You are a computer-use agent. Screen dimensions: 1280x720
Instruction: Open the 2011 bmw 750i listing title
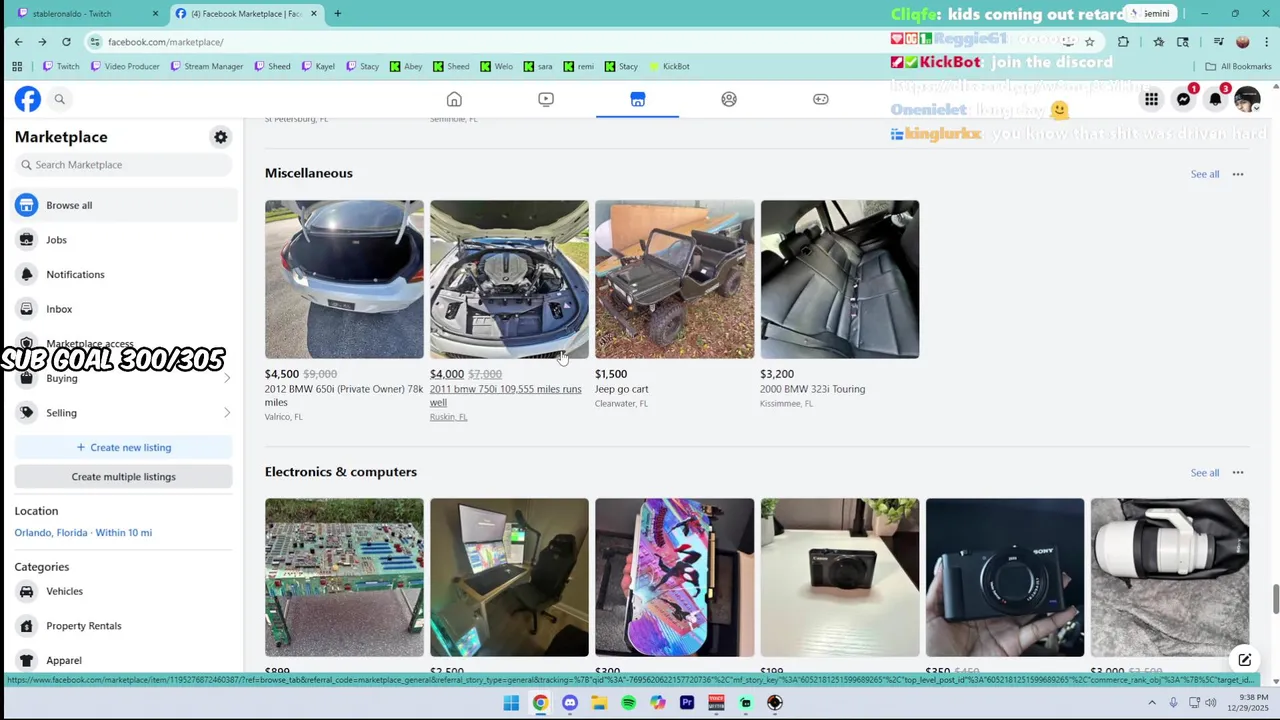tap(505, 396)
